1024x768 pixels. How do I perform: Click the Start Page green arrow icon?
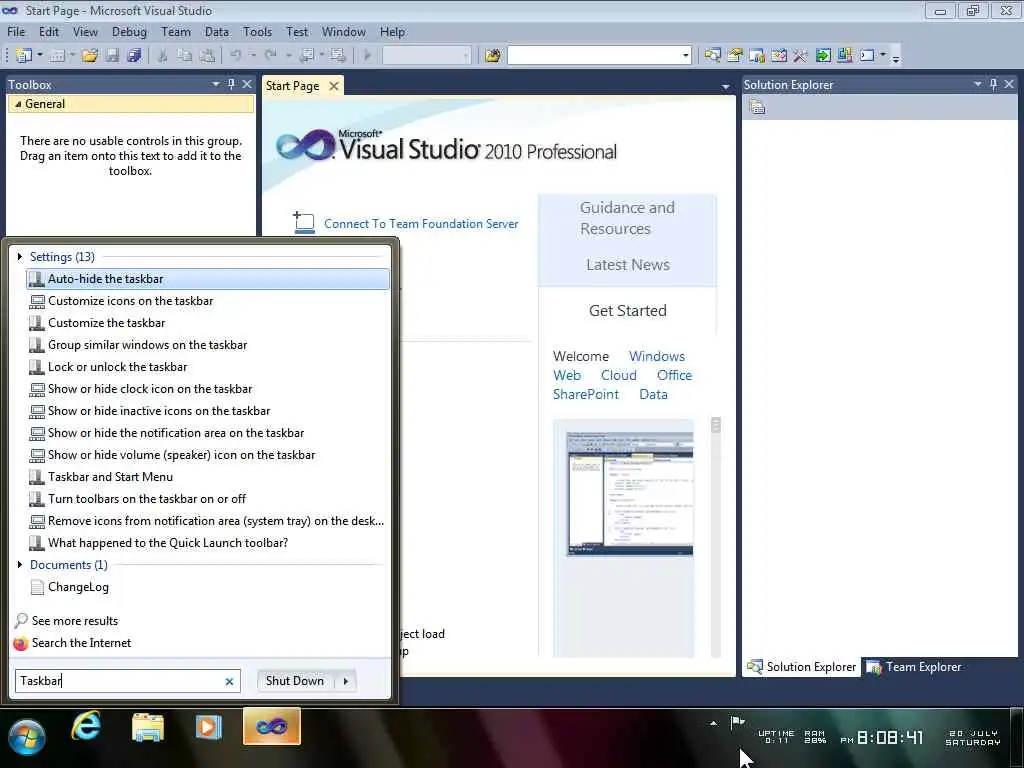point(823,56)
